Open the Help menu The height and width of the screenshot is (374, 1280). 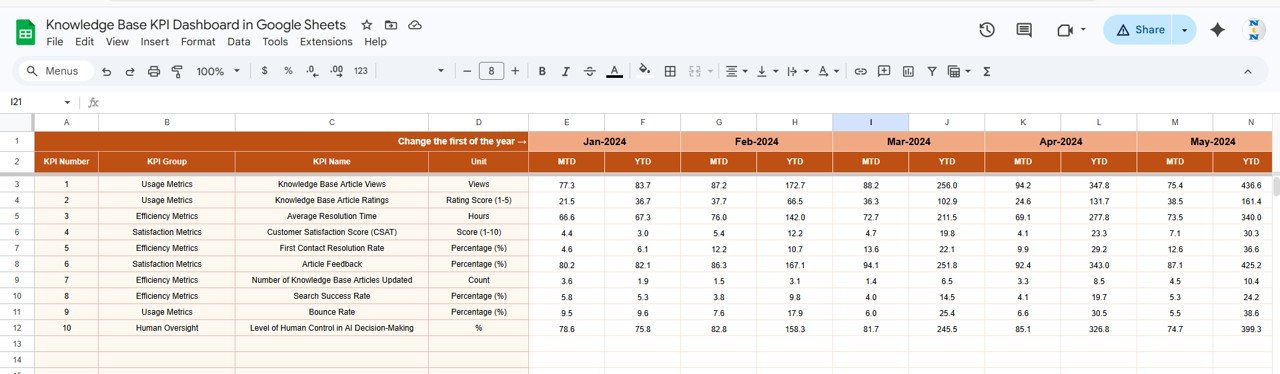[375, 42]
